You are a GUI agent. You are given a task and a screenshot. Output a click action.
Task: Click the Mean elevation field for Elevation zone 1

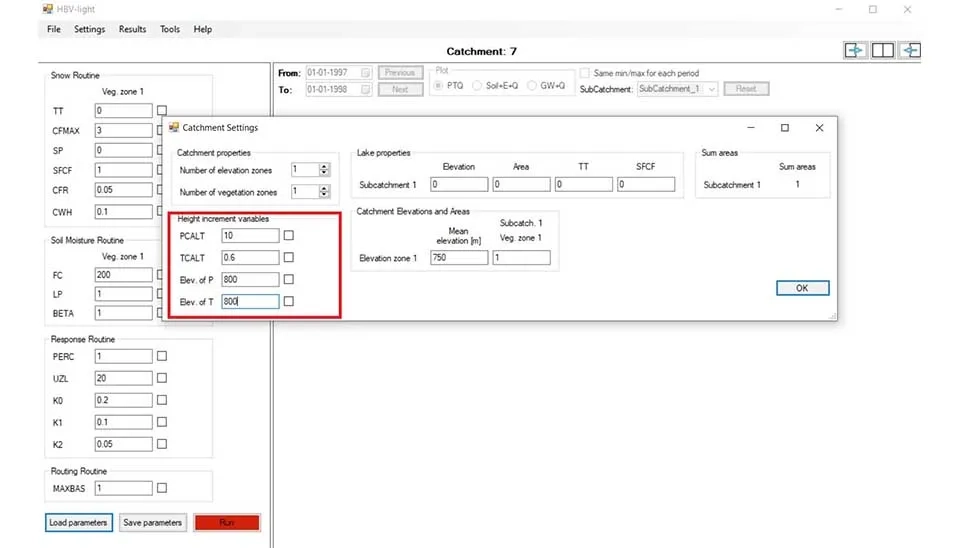coord(459,258)
